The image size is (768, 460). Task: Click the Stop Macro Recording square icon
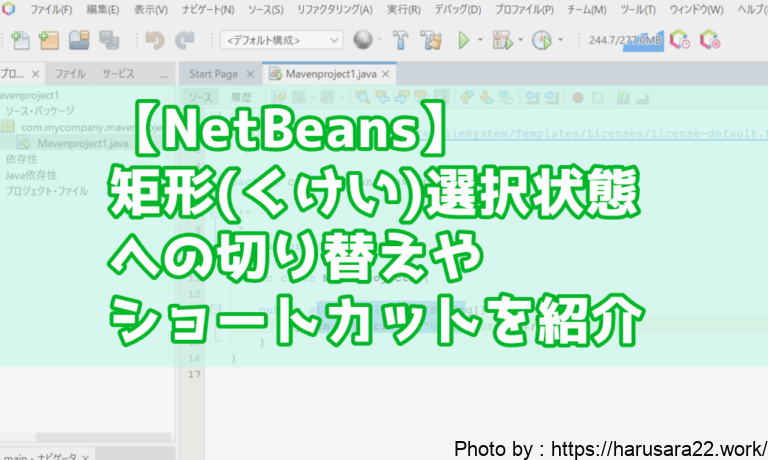pos(598,97)
